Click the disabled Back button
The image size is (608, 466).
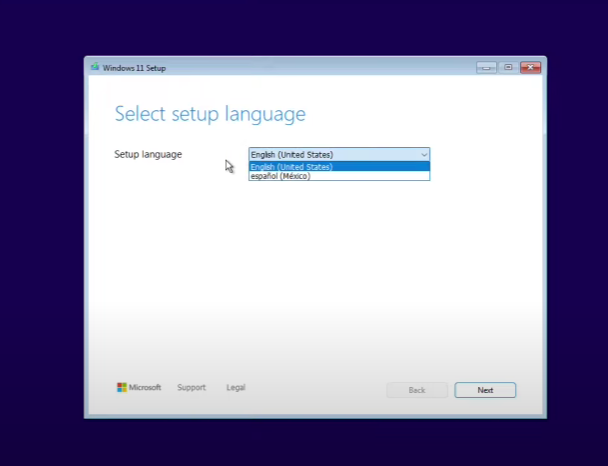417,390
